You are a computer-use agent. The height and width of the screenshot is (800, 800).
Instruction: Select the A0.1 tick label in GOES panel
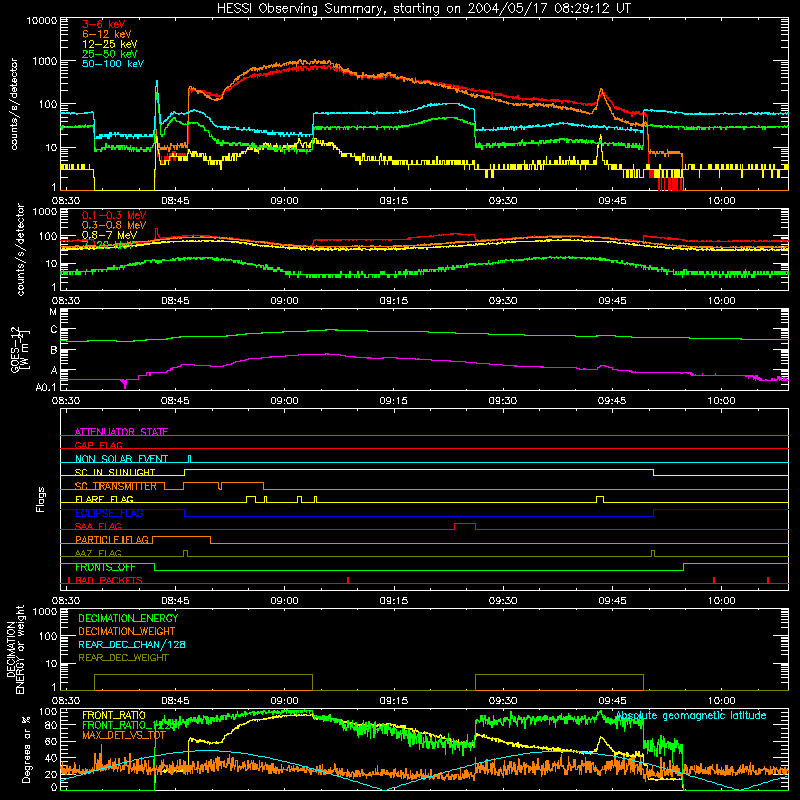click(46, 387)
